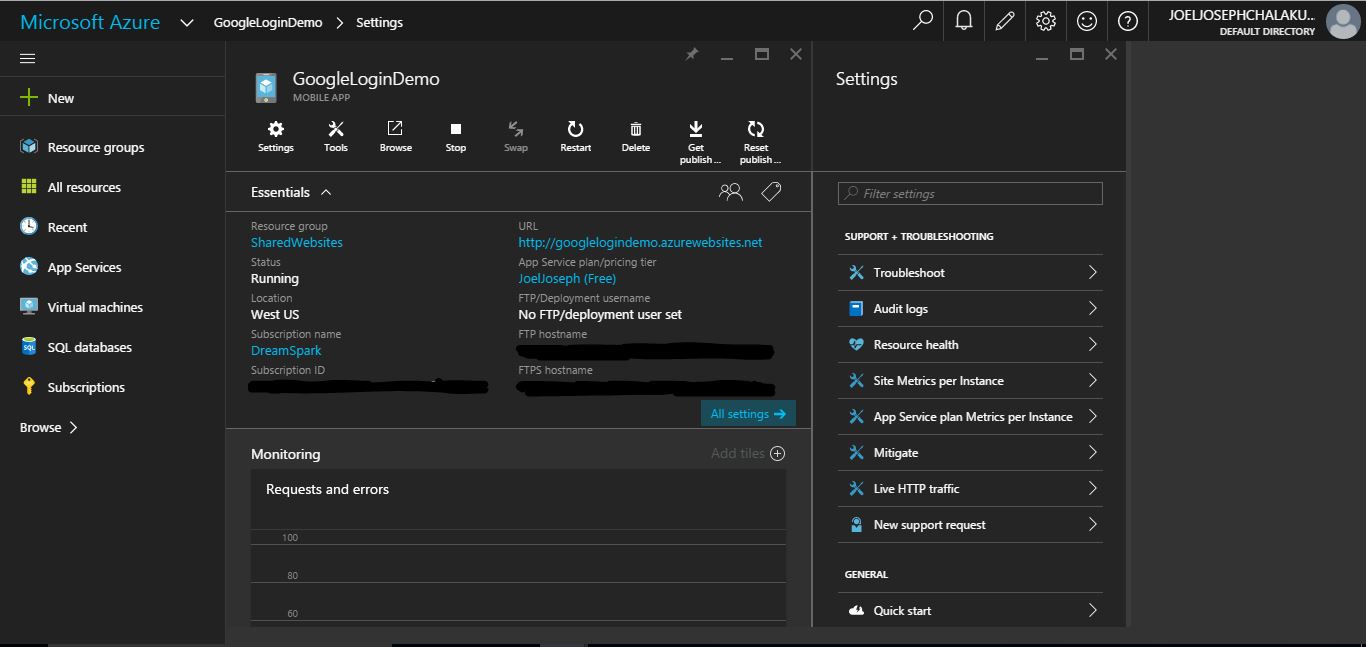The height and width of the screenshot is (647, 1366).
Task: Open the search magnifier in top bar
Action: [x=923, y=20]
